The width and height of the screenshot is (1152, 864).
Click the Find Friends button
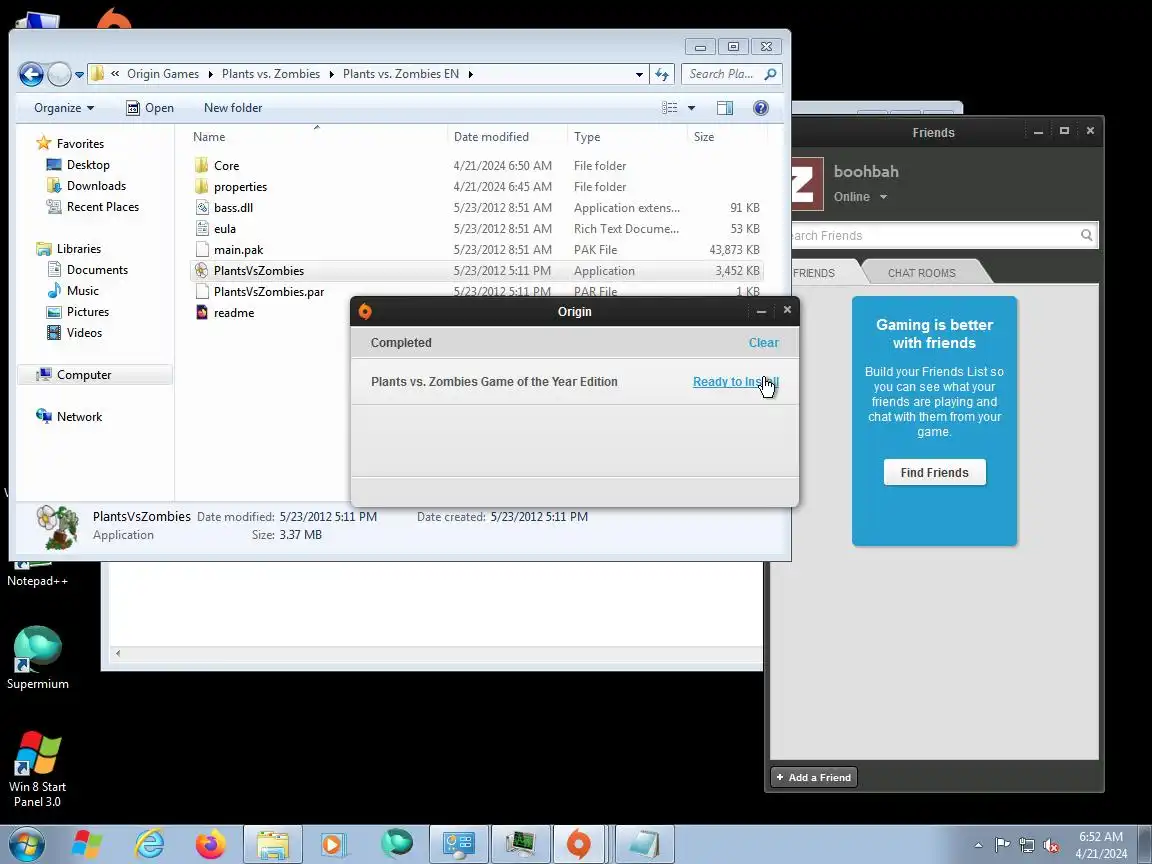(x=935, y=472)
